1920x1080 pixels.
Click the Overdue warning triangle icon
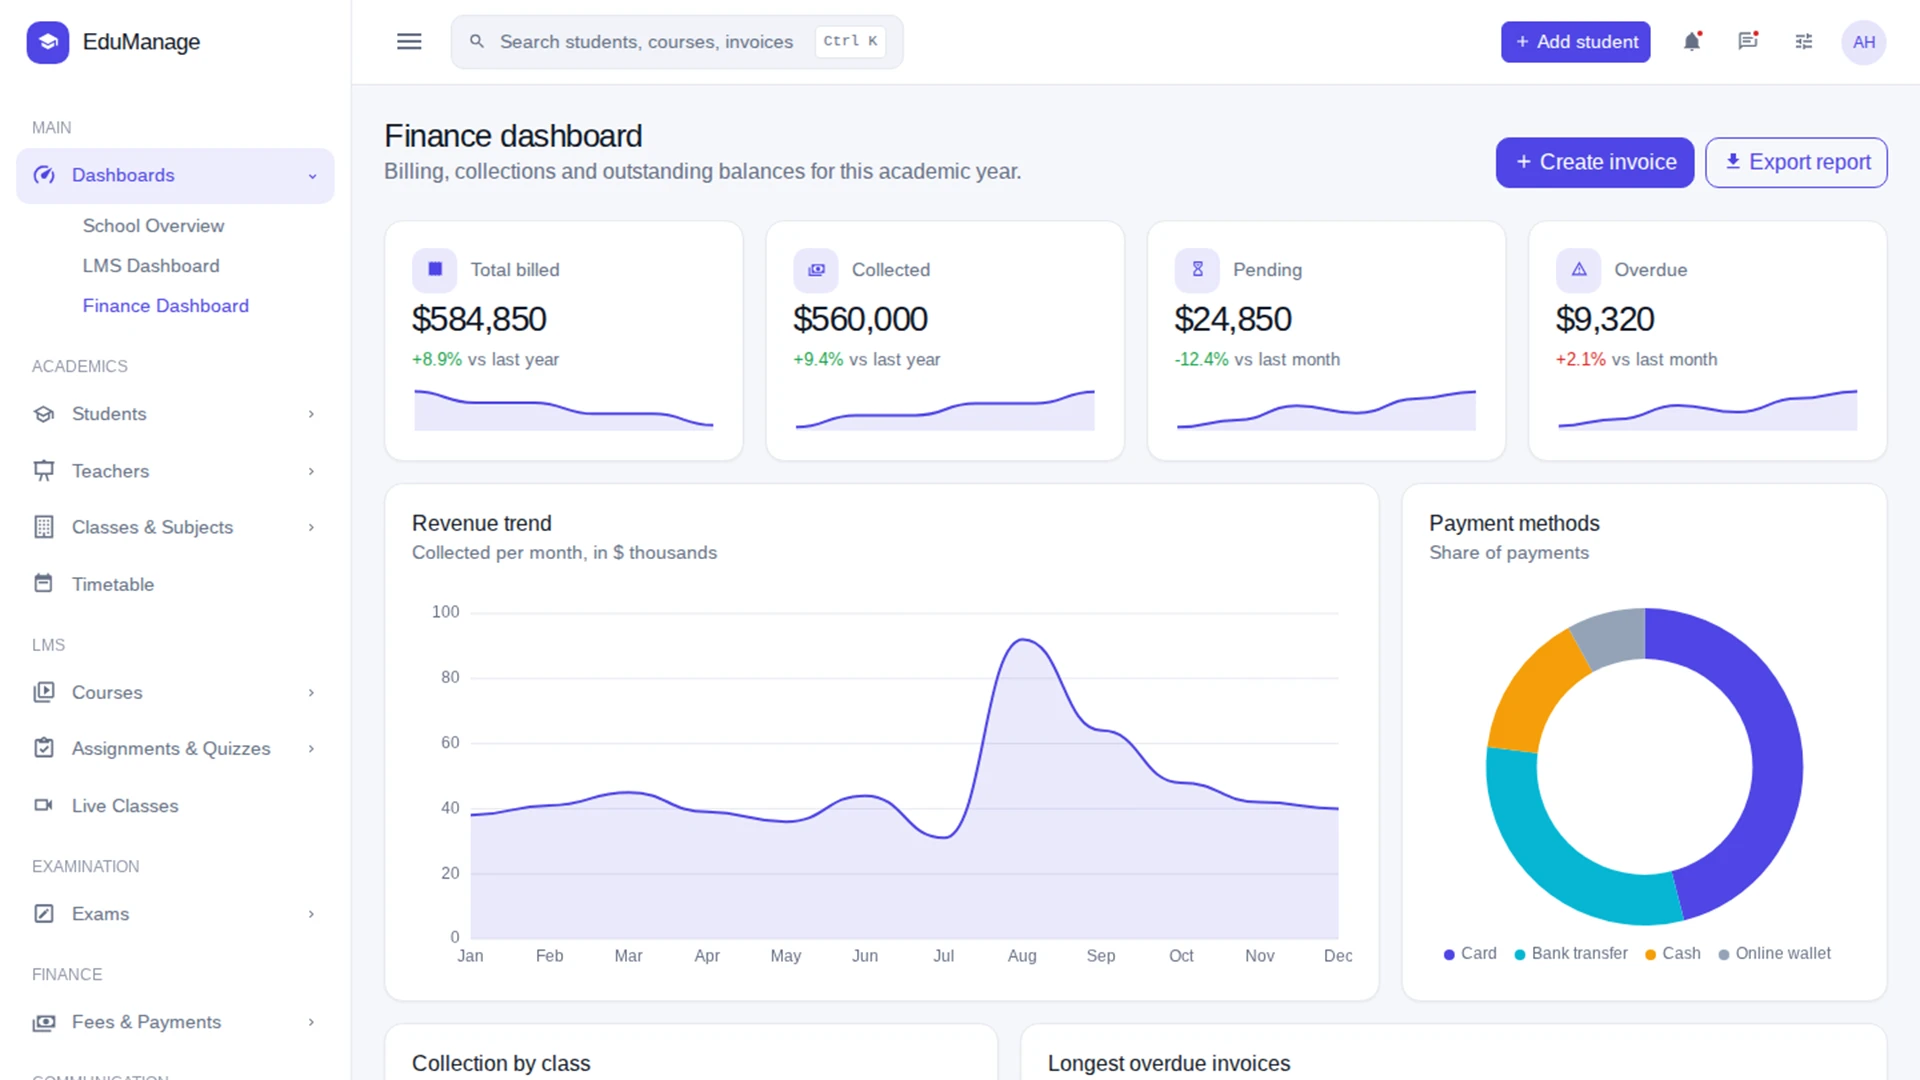tap(1579, 269)
